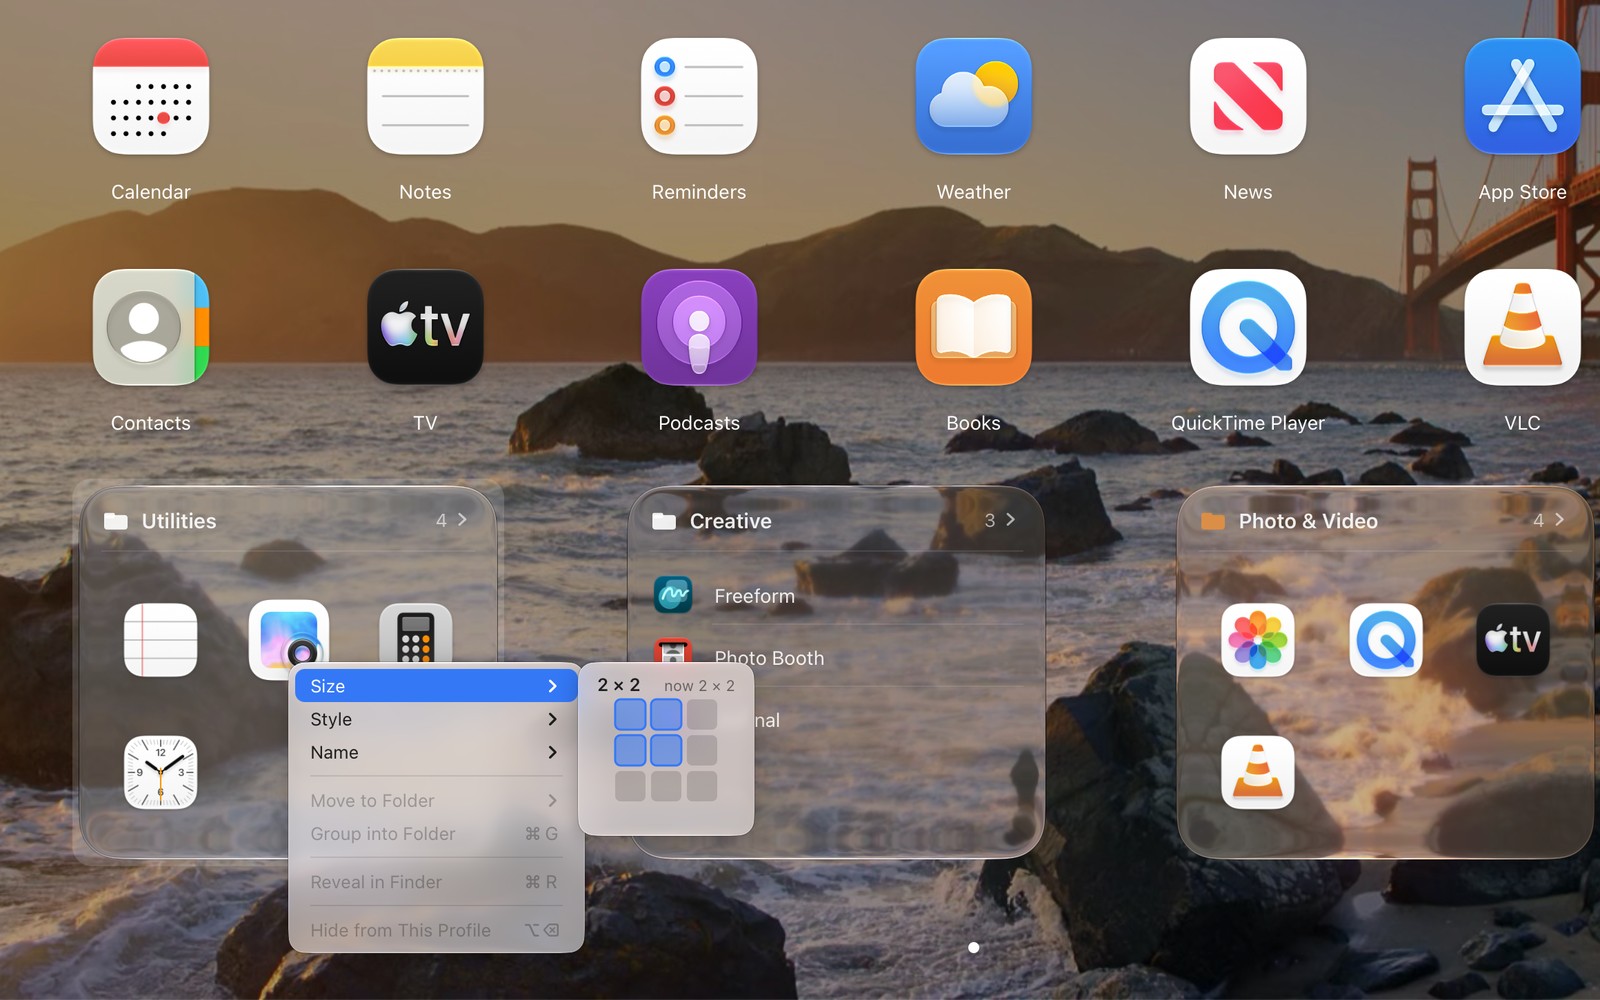Screen dimensions: 1600x1000
Task: Open the Weather app
Action: coord(973,96)
